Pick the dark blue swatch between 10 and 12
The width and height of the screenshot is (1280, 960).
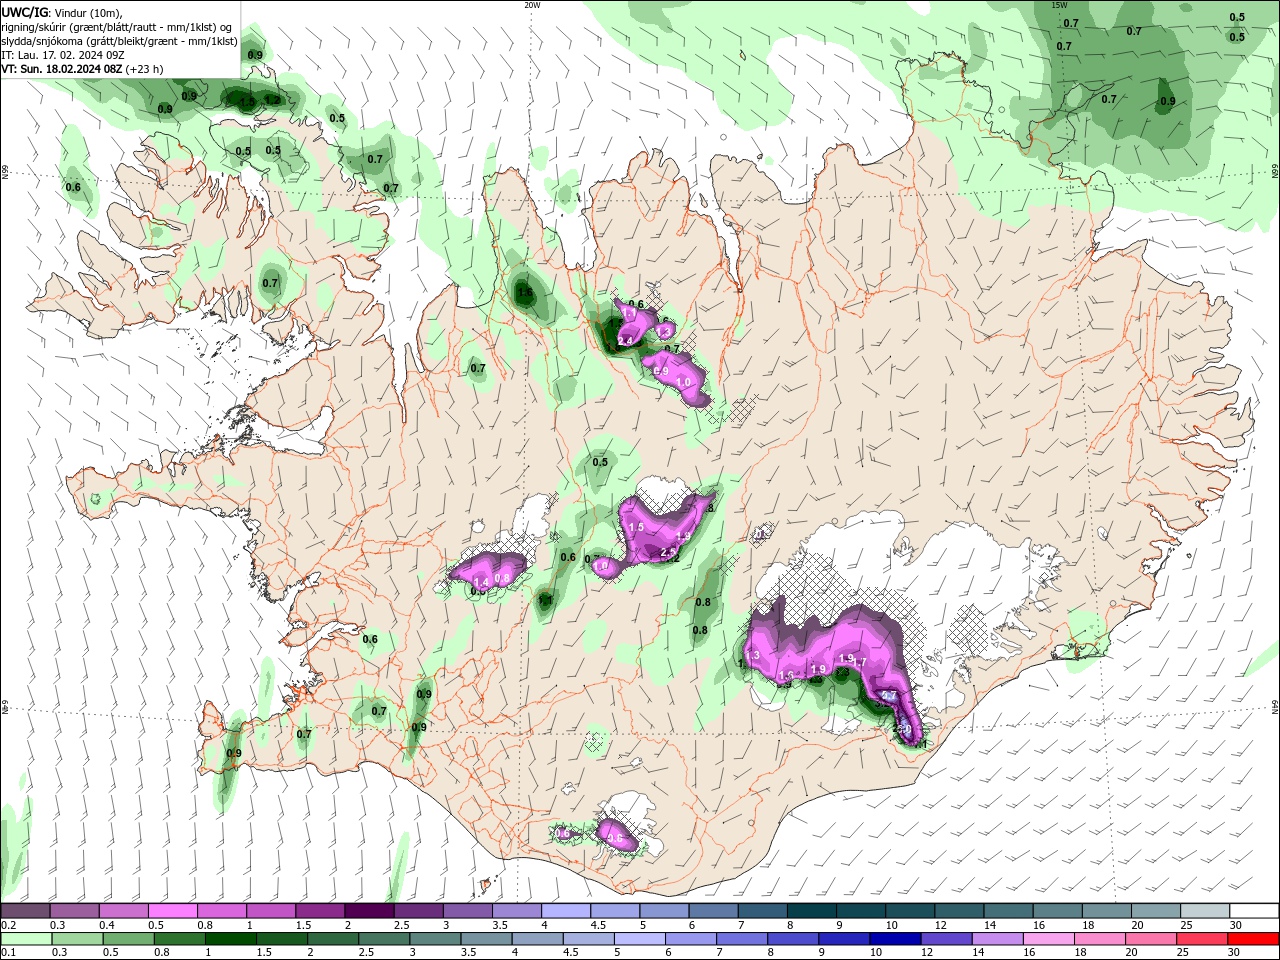coord(895,939)
